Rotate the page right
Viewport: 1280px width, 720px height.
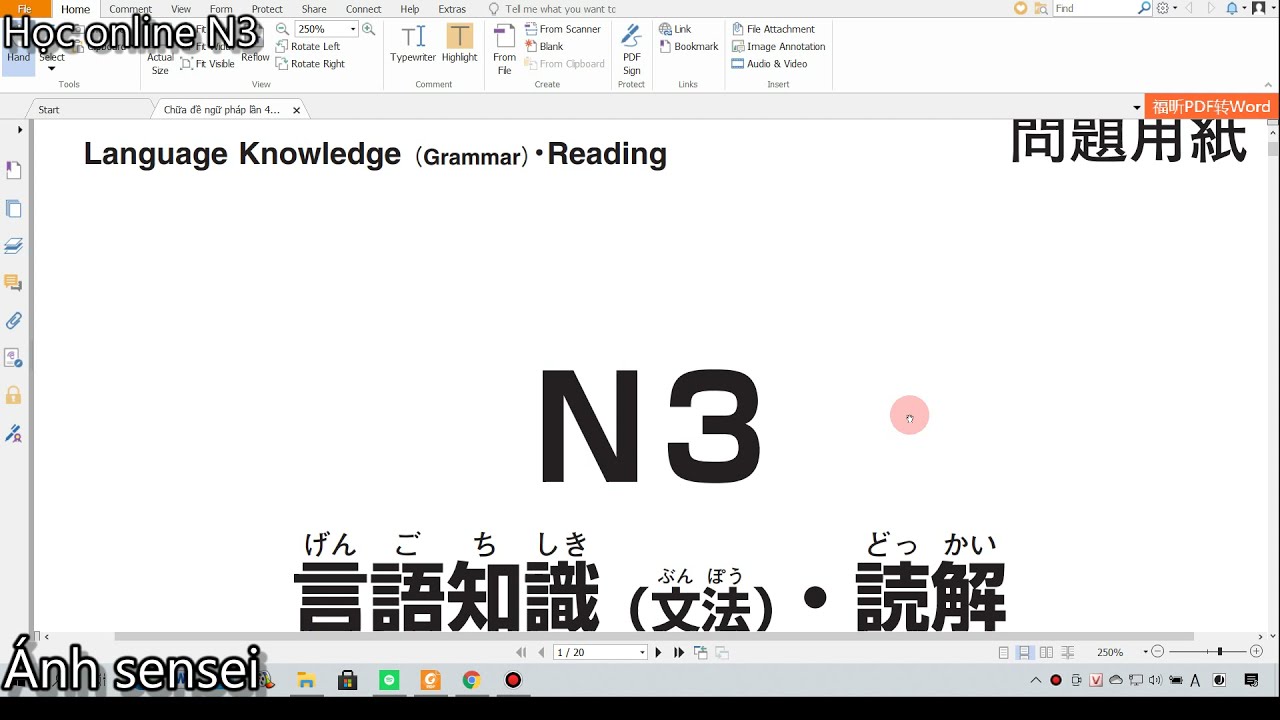click(x=310, y=63)
